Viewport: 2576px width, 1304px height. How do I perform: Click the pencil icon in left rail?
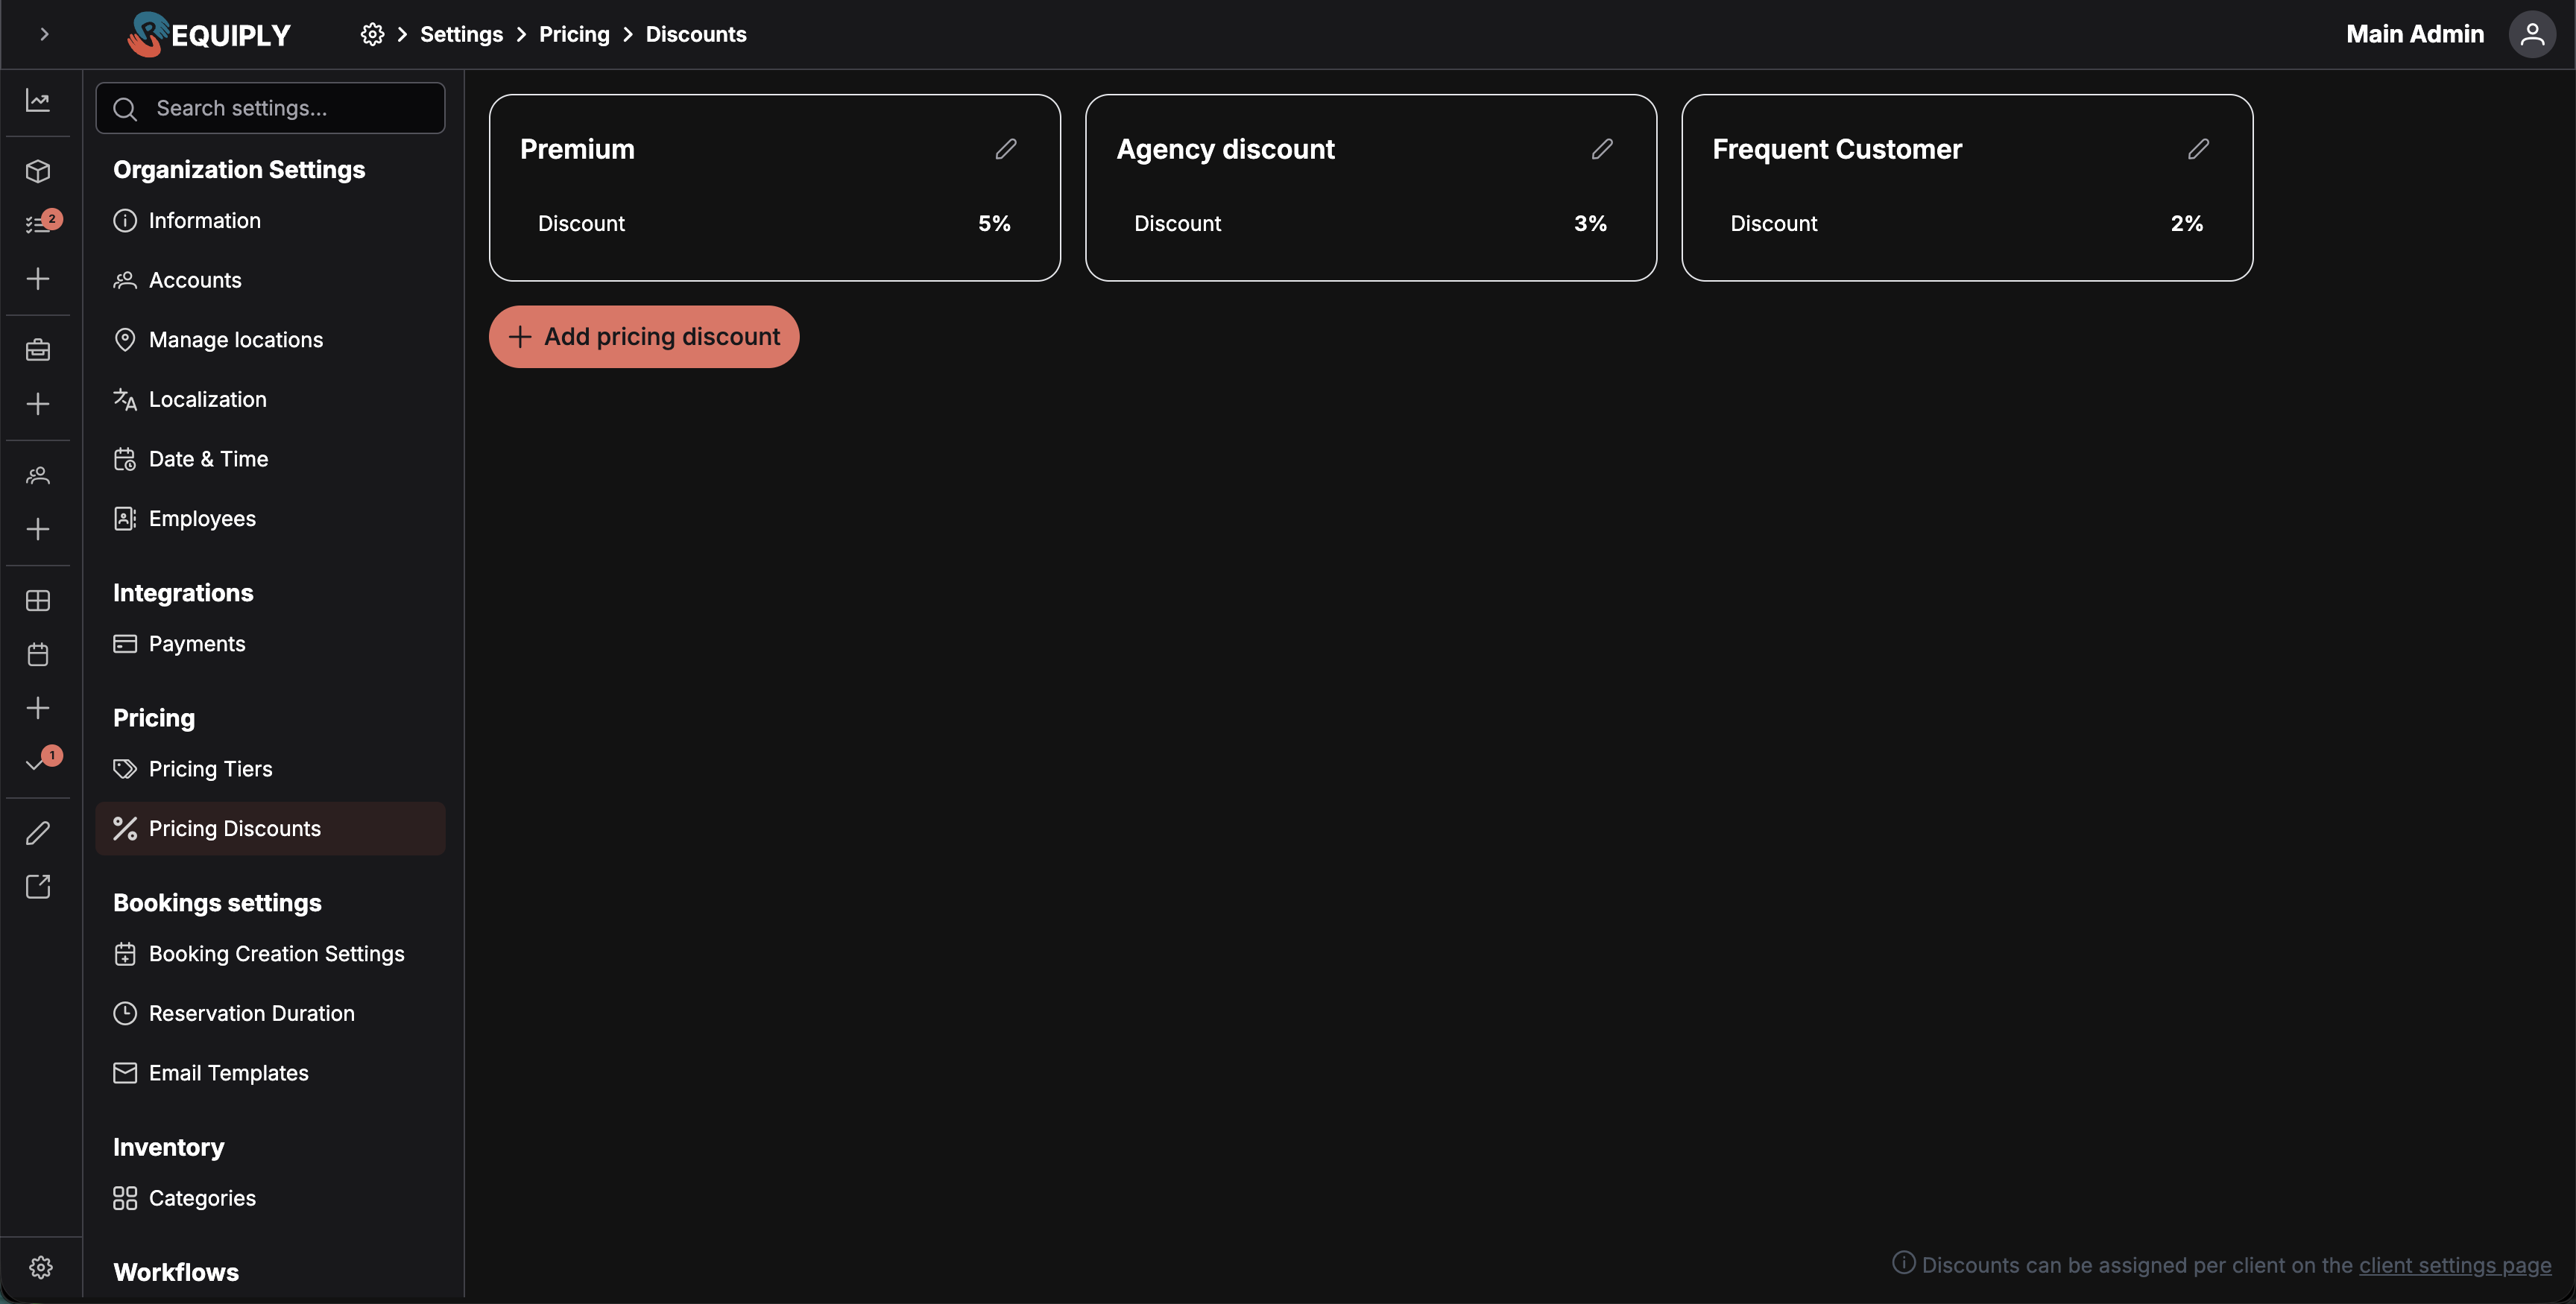coord(38,833)
